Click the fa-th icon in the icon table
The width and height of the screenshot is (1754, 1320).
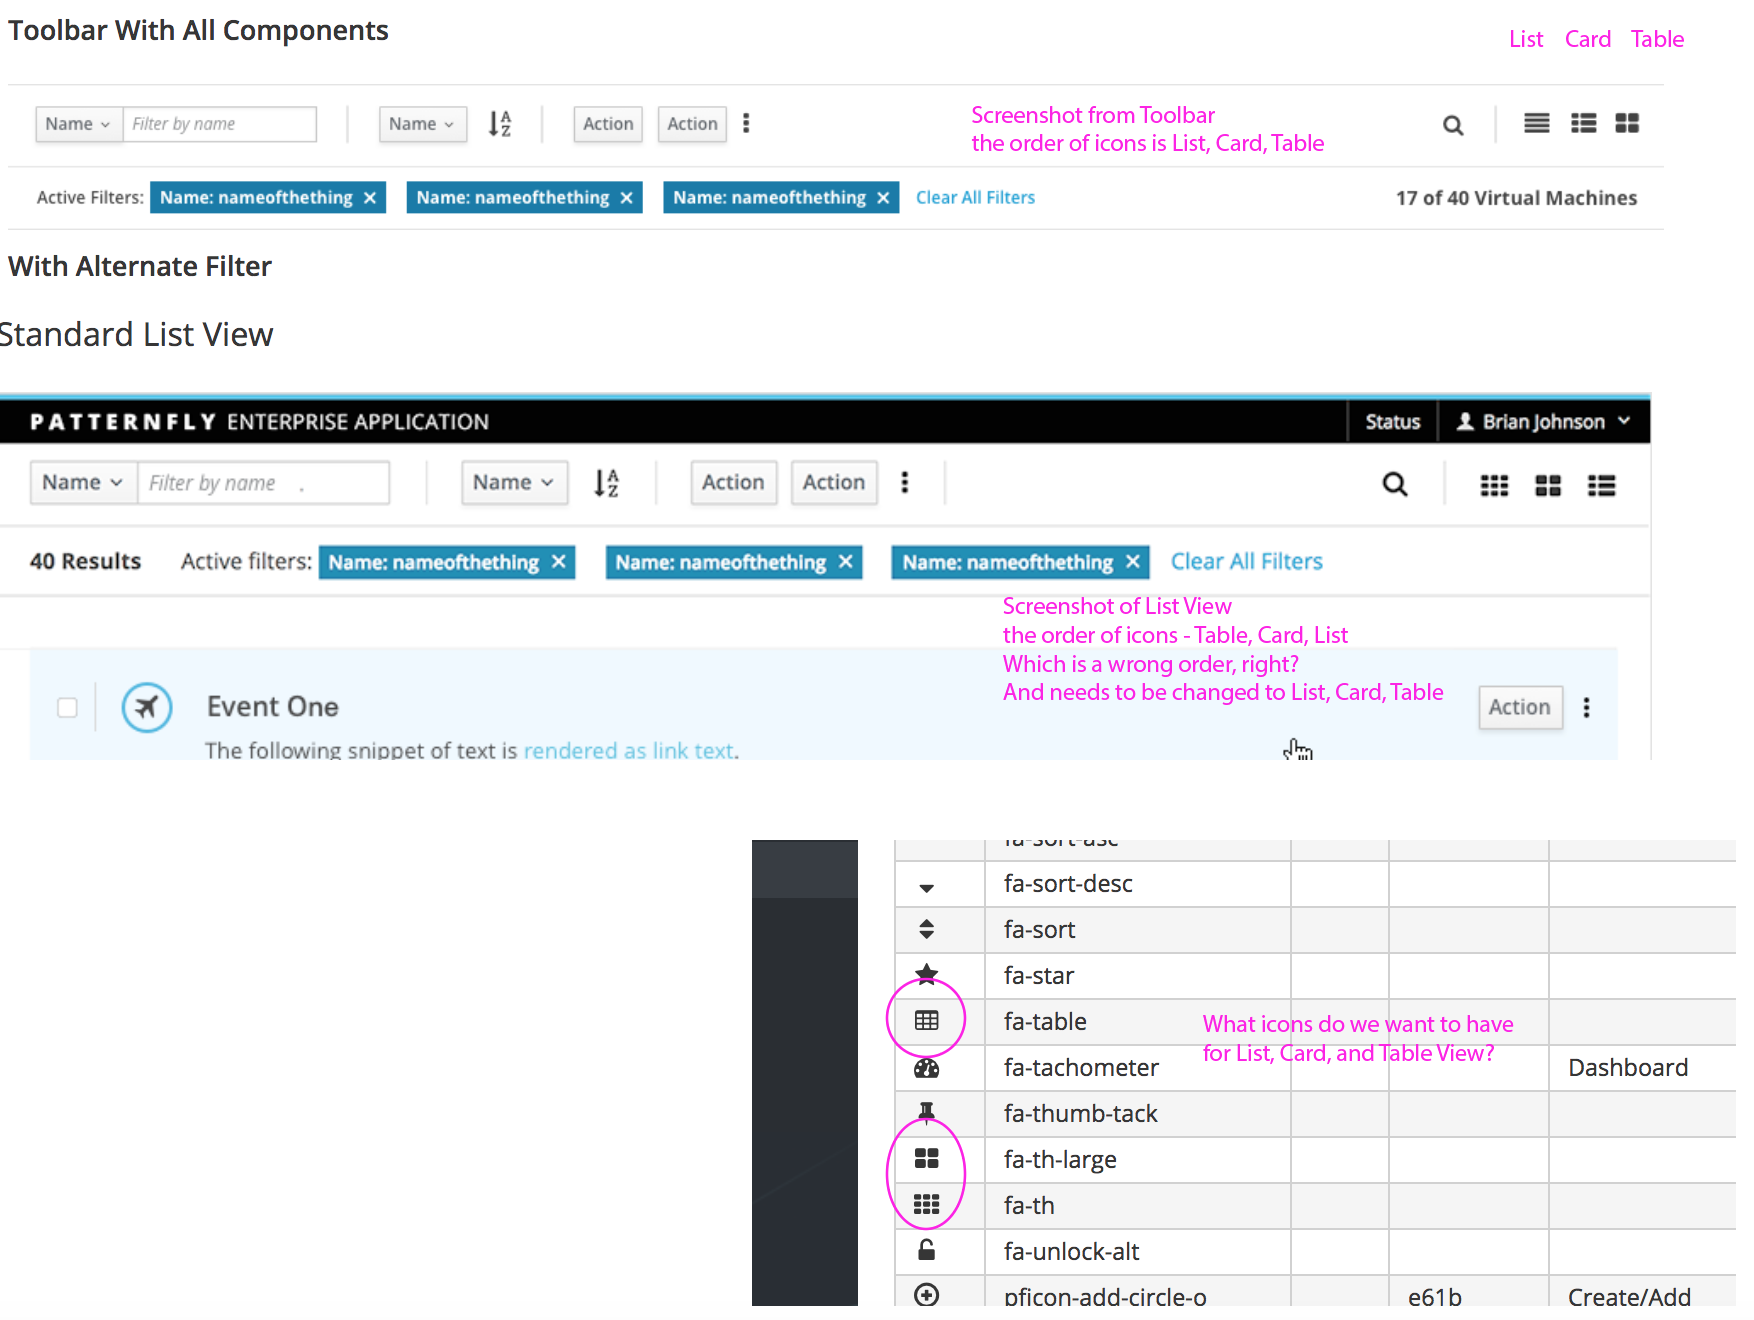tap(927, 1204)
